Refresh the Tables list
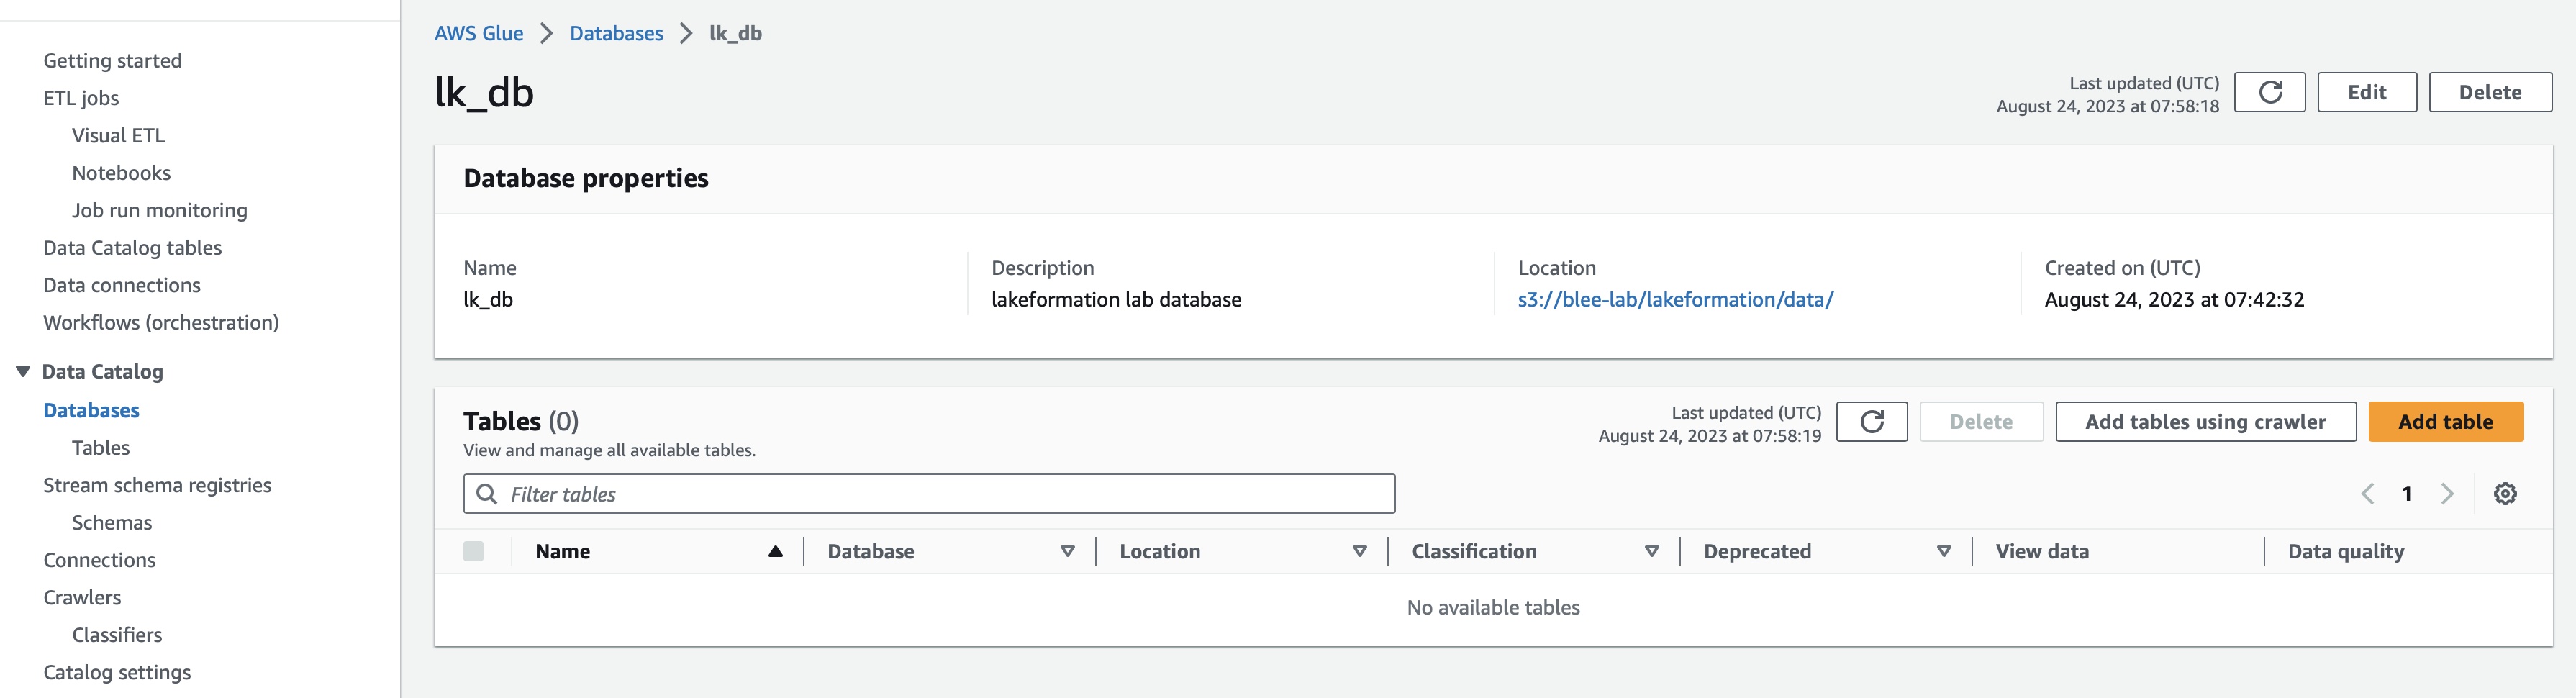This screenshot has width=2576, height=698. [1871, 422]
